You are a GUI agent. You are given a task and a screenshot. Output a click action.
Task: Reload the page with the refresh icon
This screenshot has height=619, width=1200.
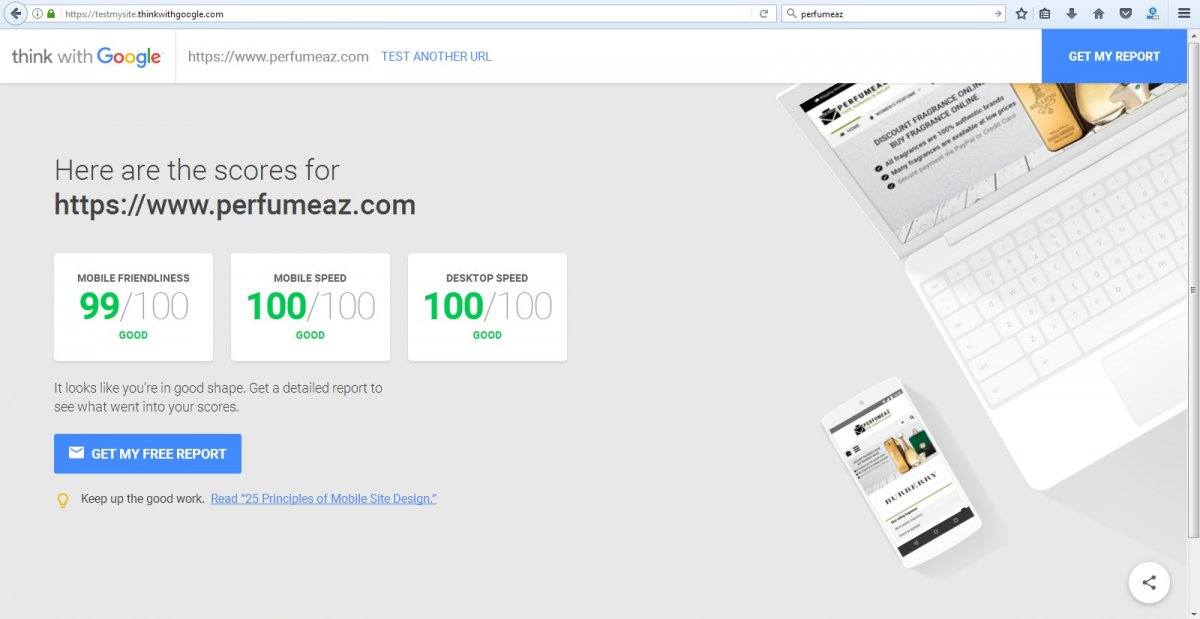click(764, 14)
